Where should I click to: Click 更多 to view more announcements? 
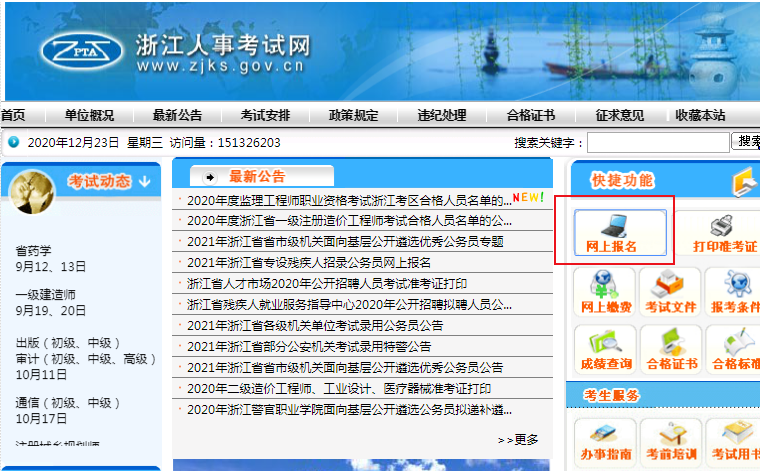[518, 439]
